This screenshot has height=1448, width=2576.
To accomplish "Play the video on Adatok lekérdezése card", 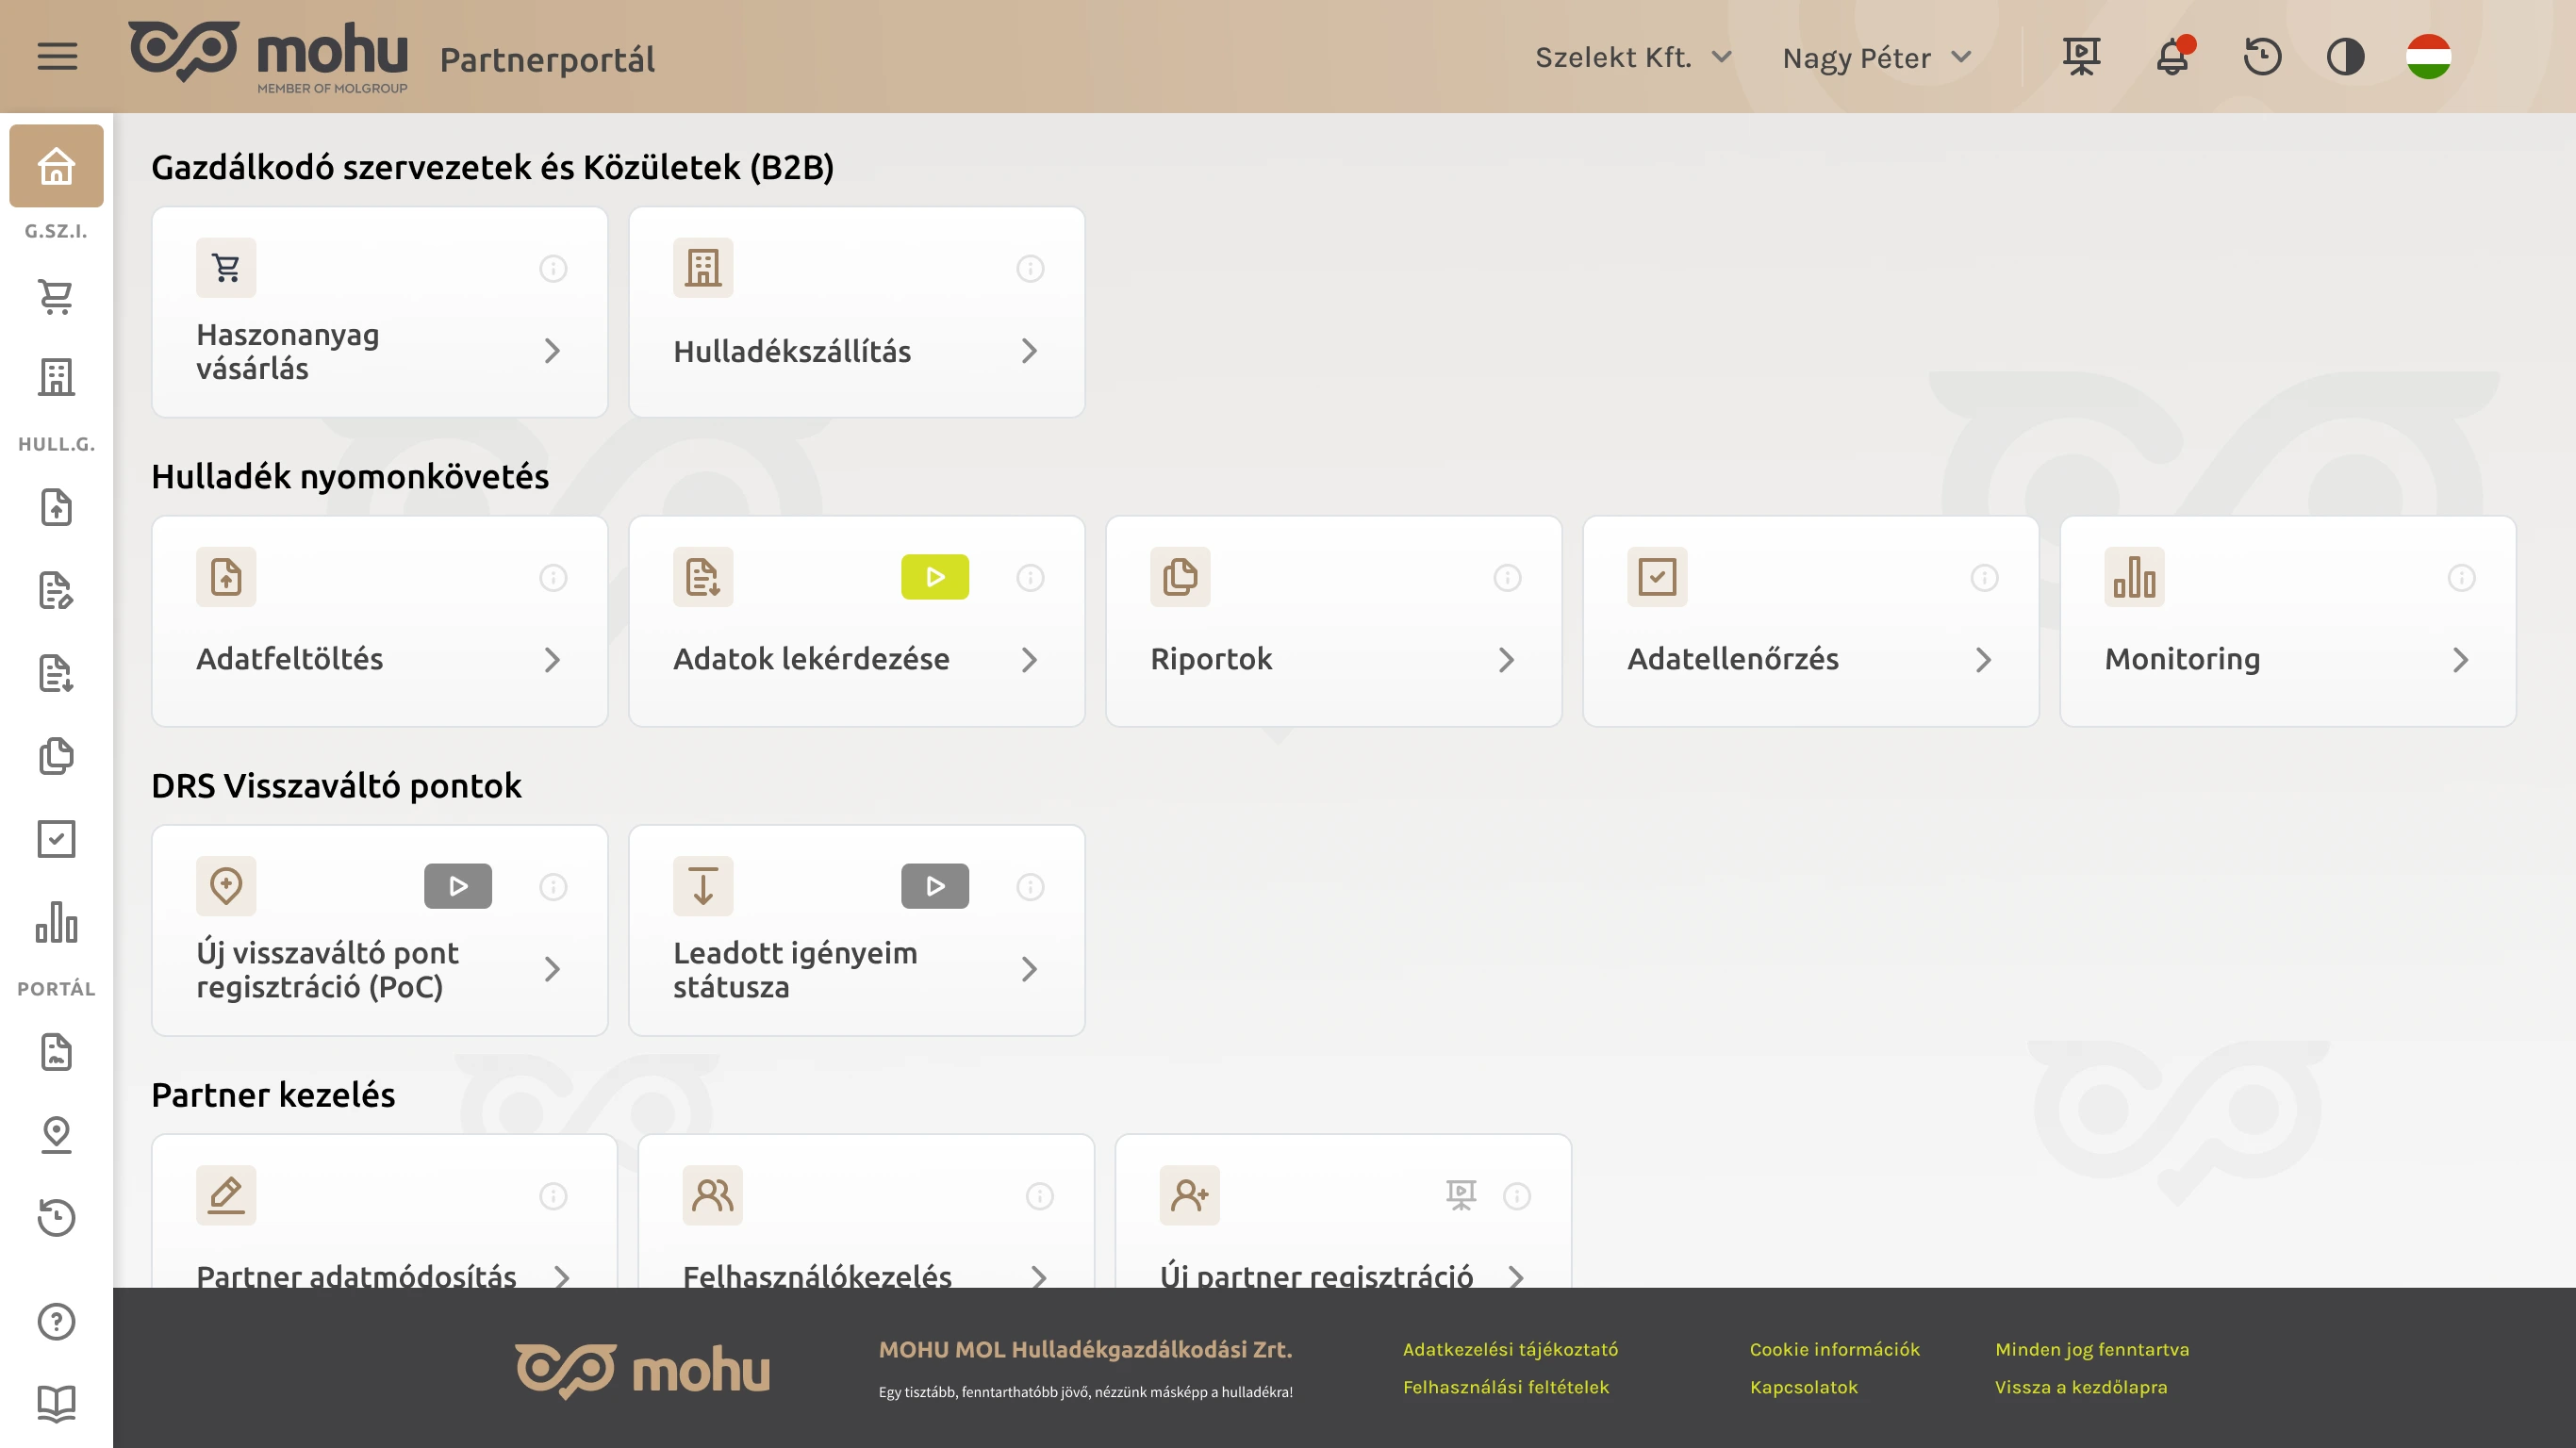I will (934, 577).
